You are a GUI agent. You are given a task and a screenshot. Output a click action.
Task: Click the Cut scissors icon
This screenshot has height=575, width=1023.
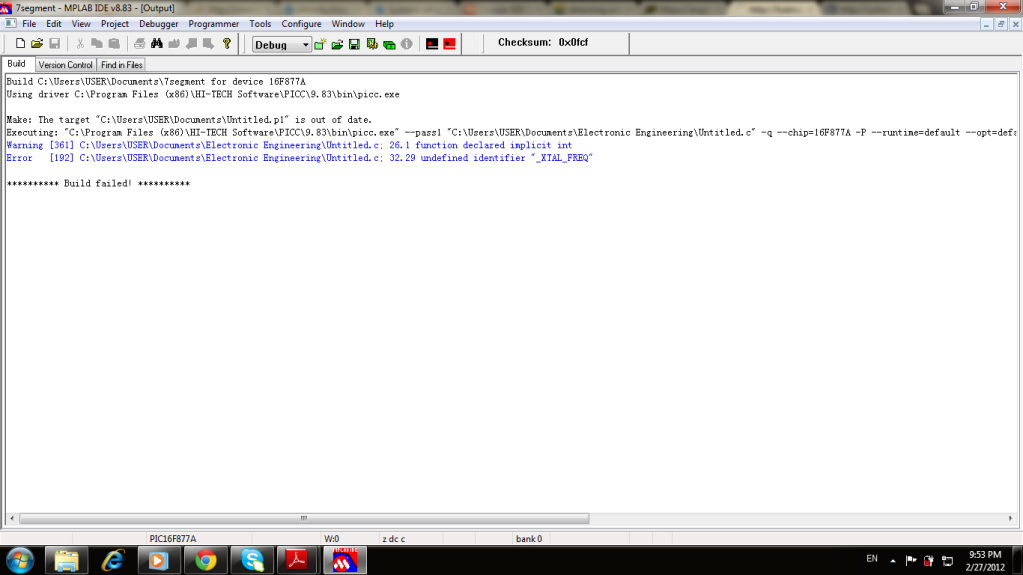(x=80, y=44)
